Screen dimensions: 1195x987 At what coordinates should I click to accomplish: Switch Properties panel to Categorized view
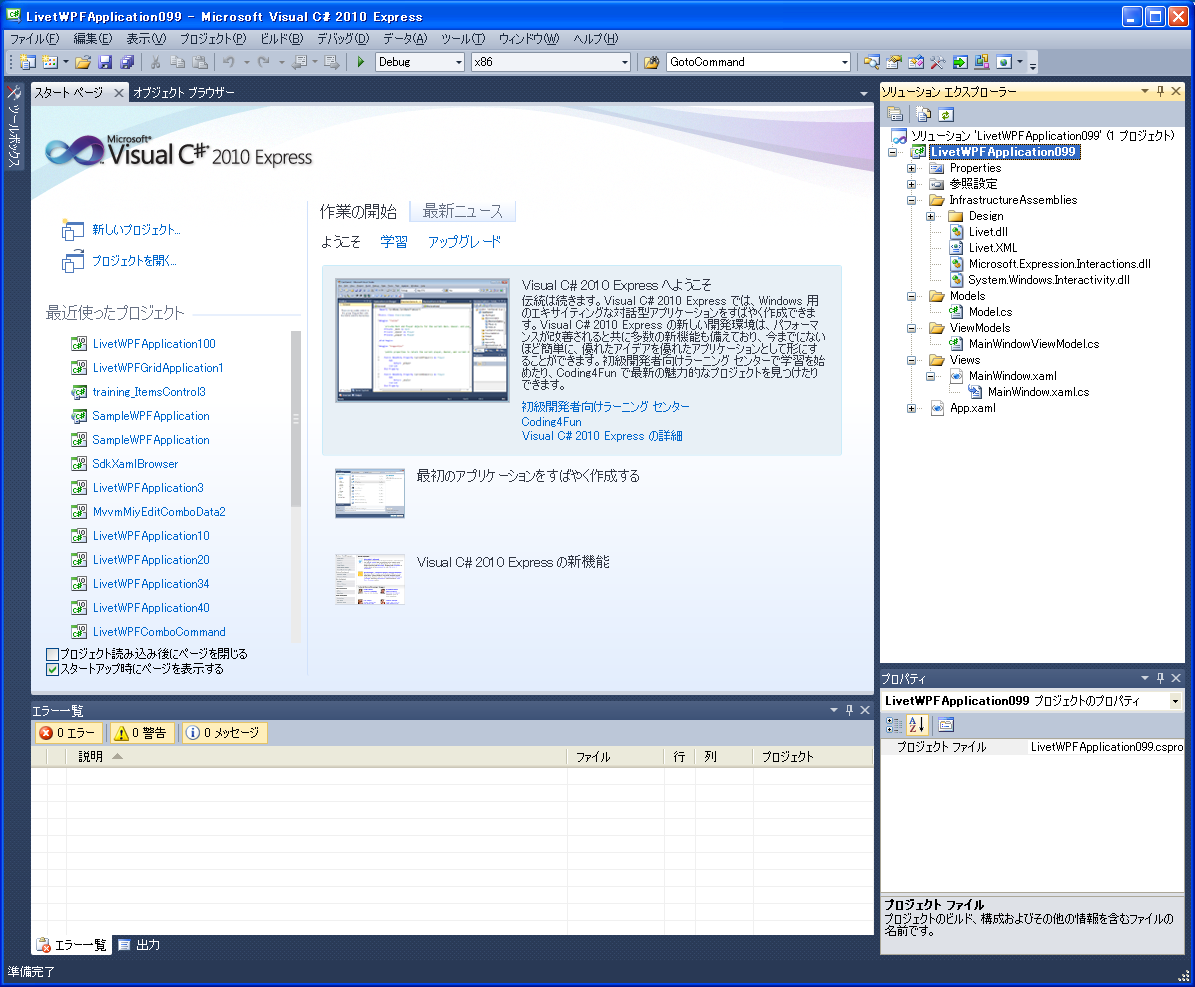[x=894, y=725]
